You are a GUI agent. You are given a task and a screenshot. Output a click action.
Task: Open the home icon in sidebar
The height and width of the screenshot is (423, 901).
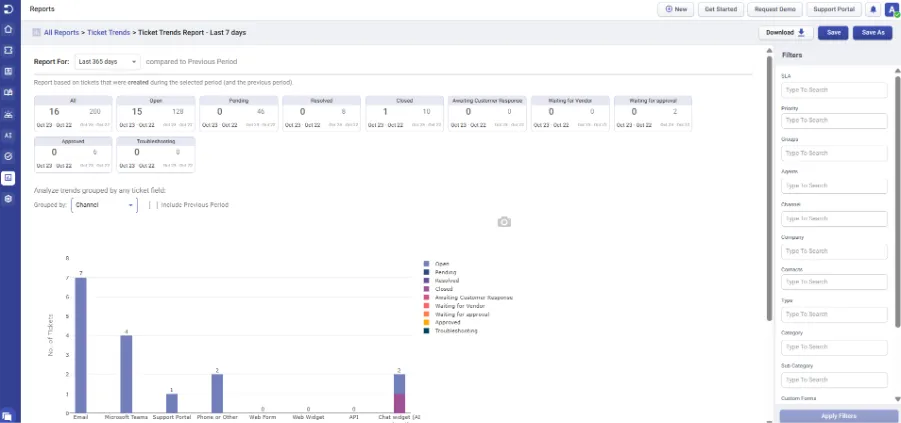tap(9, 29)
